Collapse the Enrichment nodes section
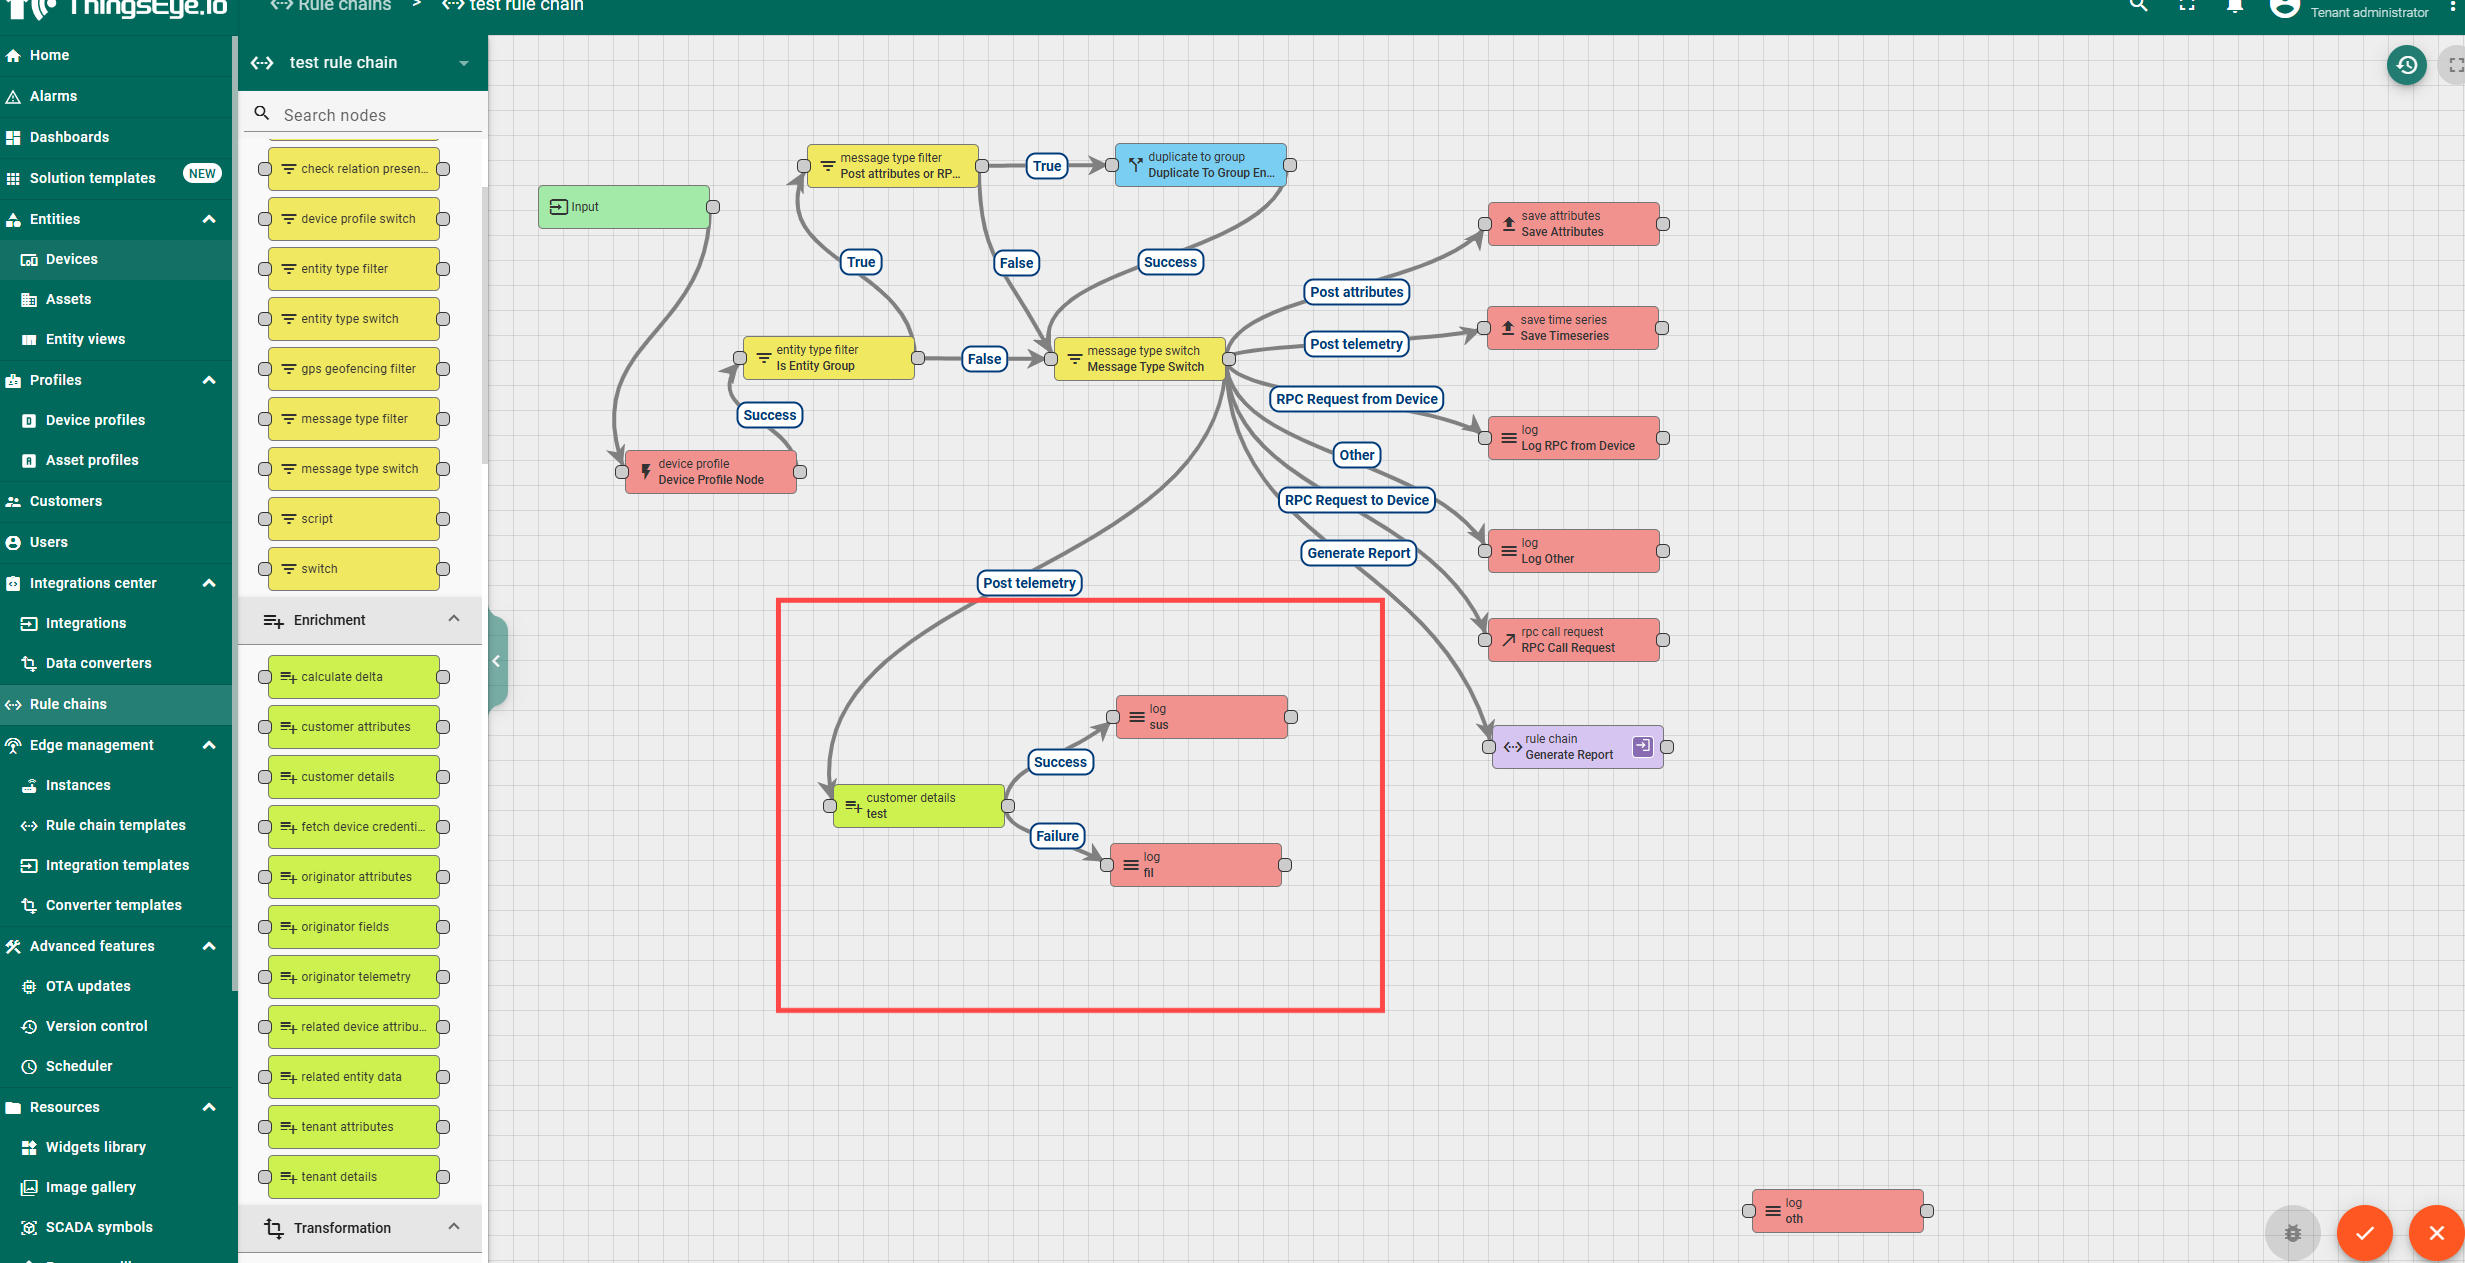 pos(454,619)
